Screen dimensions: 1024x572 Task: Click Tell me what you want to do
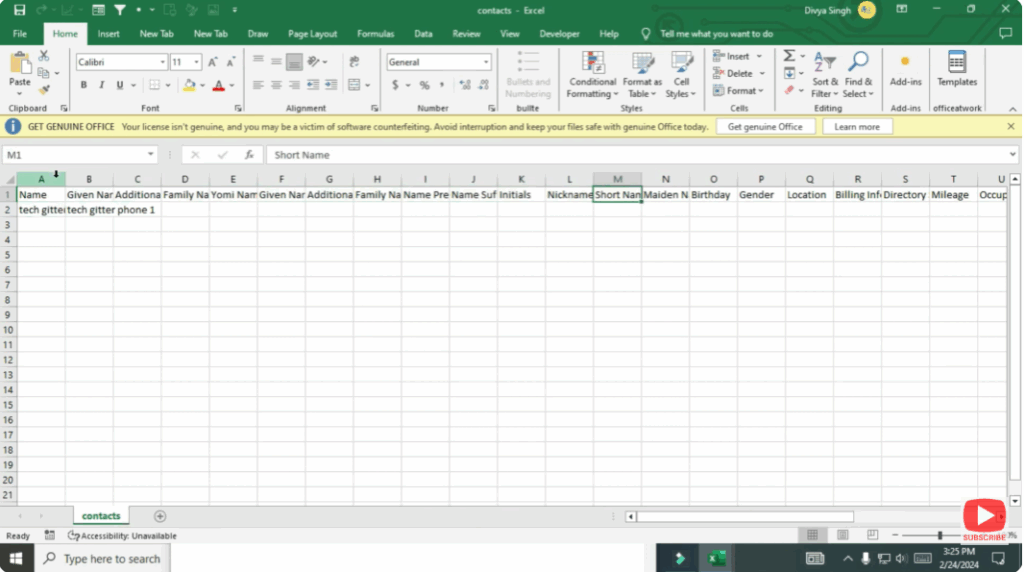(x=716, y=33)
